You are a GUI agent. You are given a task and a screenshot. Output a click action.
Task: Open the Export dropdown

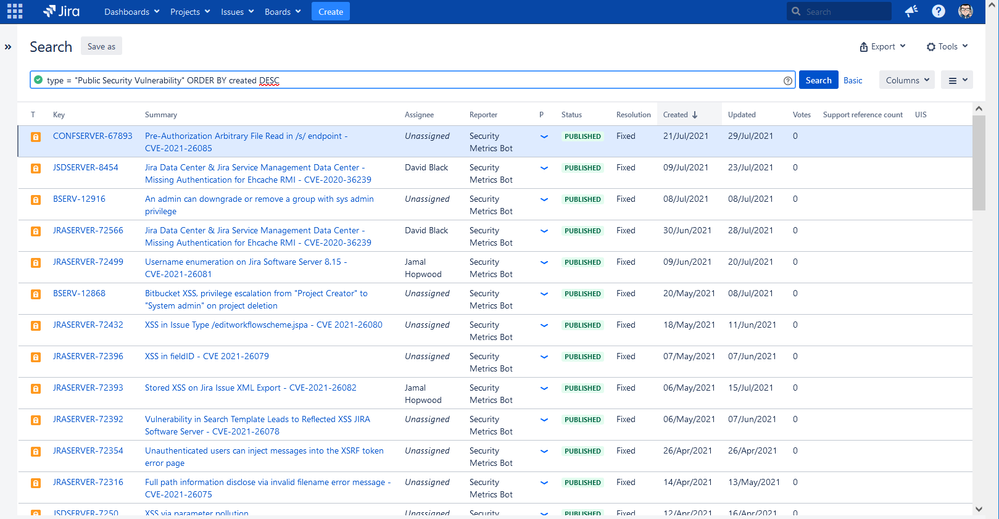[882, 46]
